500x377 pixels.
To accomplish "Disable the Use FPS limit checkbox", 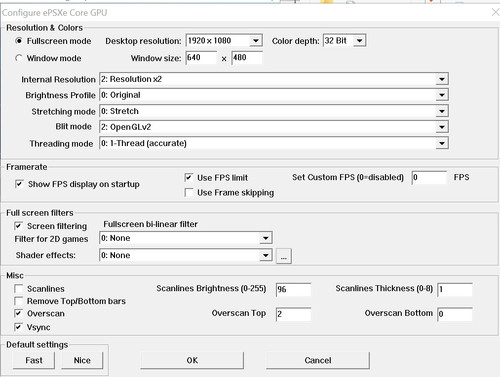I will (189, 177).
